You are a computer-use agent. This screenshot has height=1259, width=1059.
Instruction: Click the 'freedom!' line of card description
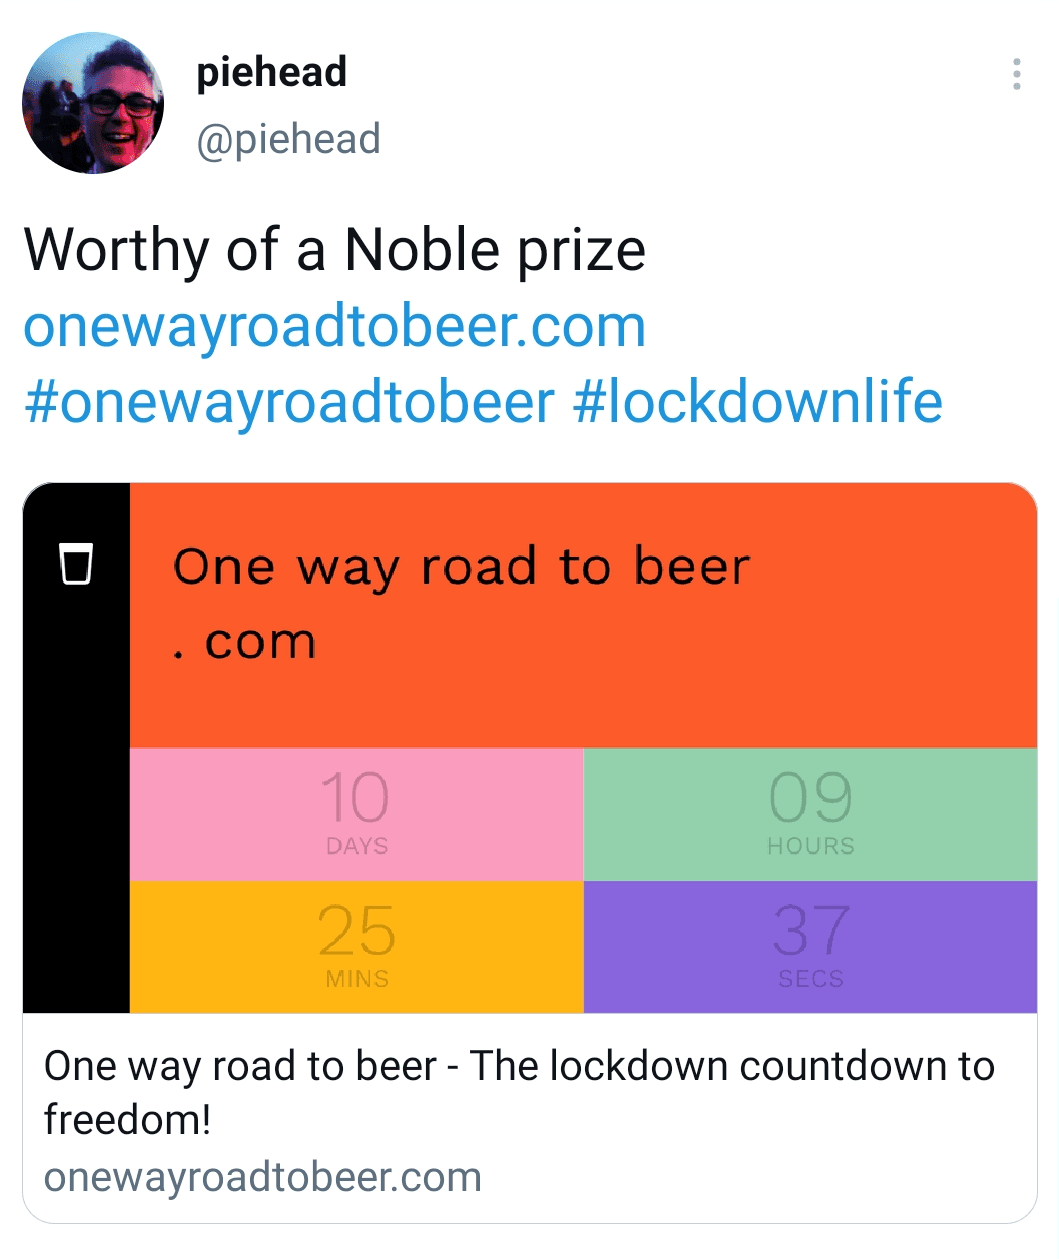pyautogui.click(x=128, y=1120)
